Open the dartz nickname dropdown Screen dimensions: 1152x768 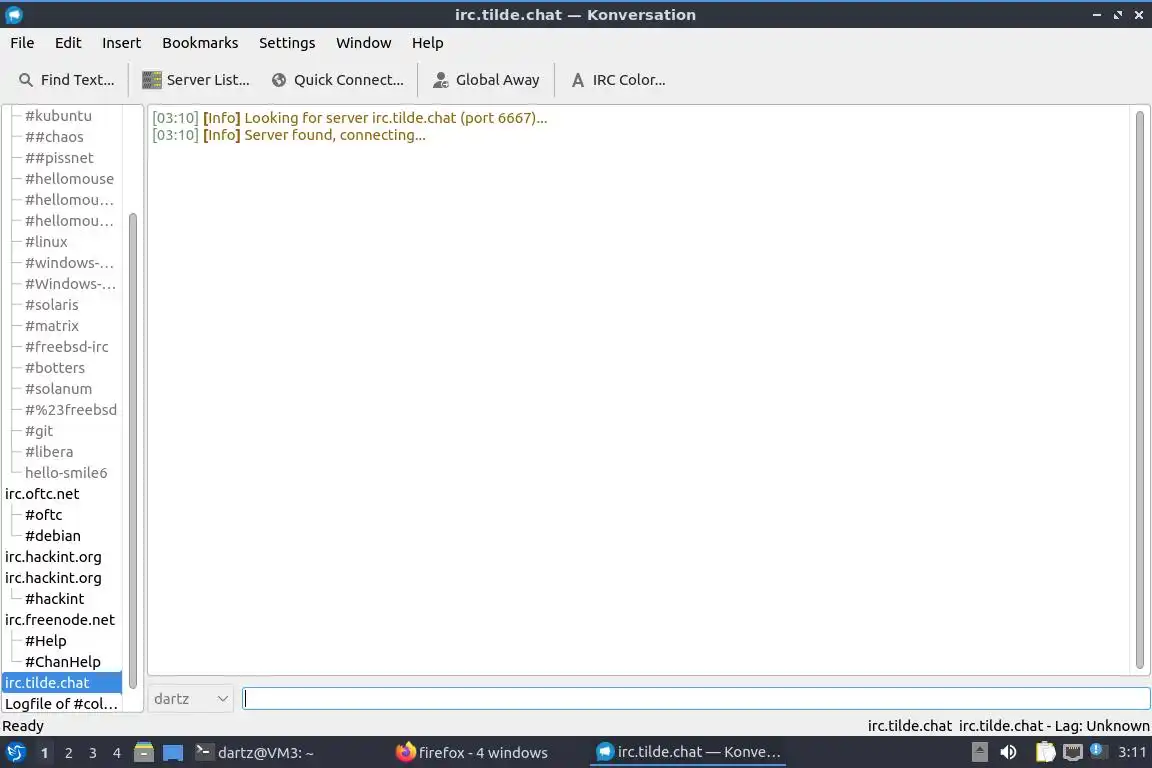pos(191,698)
